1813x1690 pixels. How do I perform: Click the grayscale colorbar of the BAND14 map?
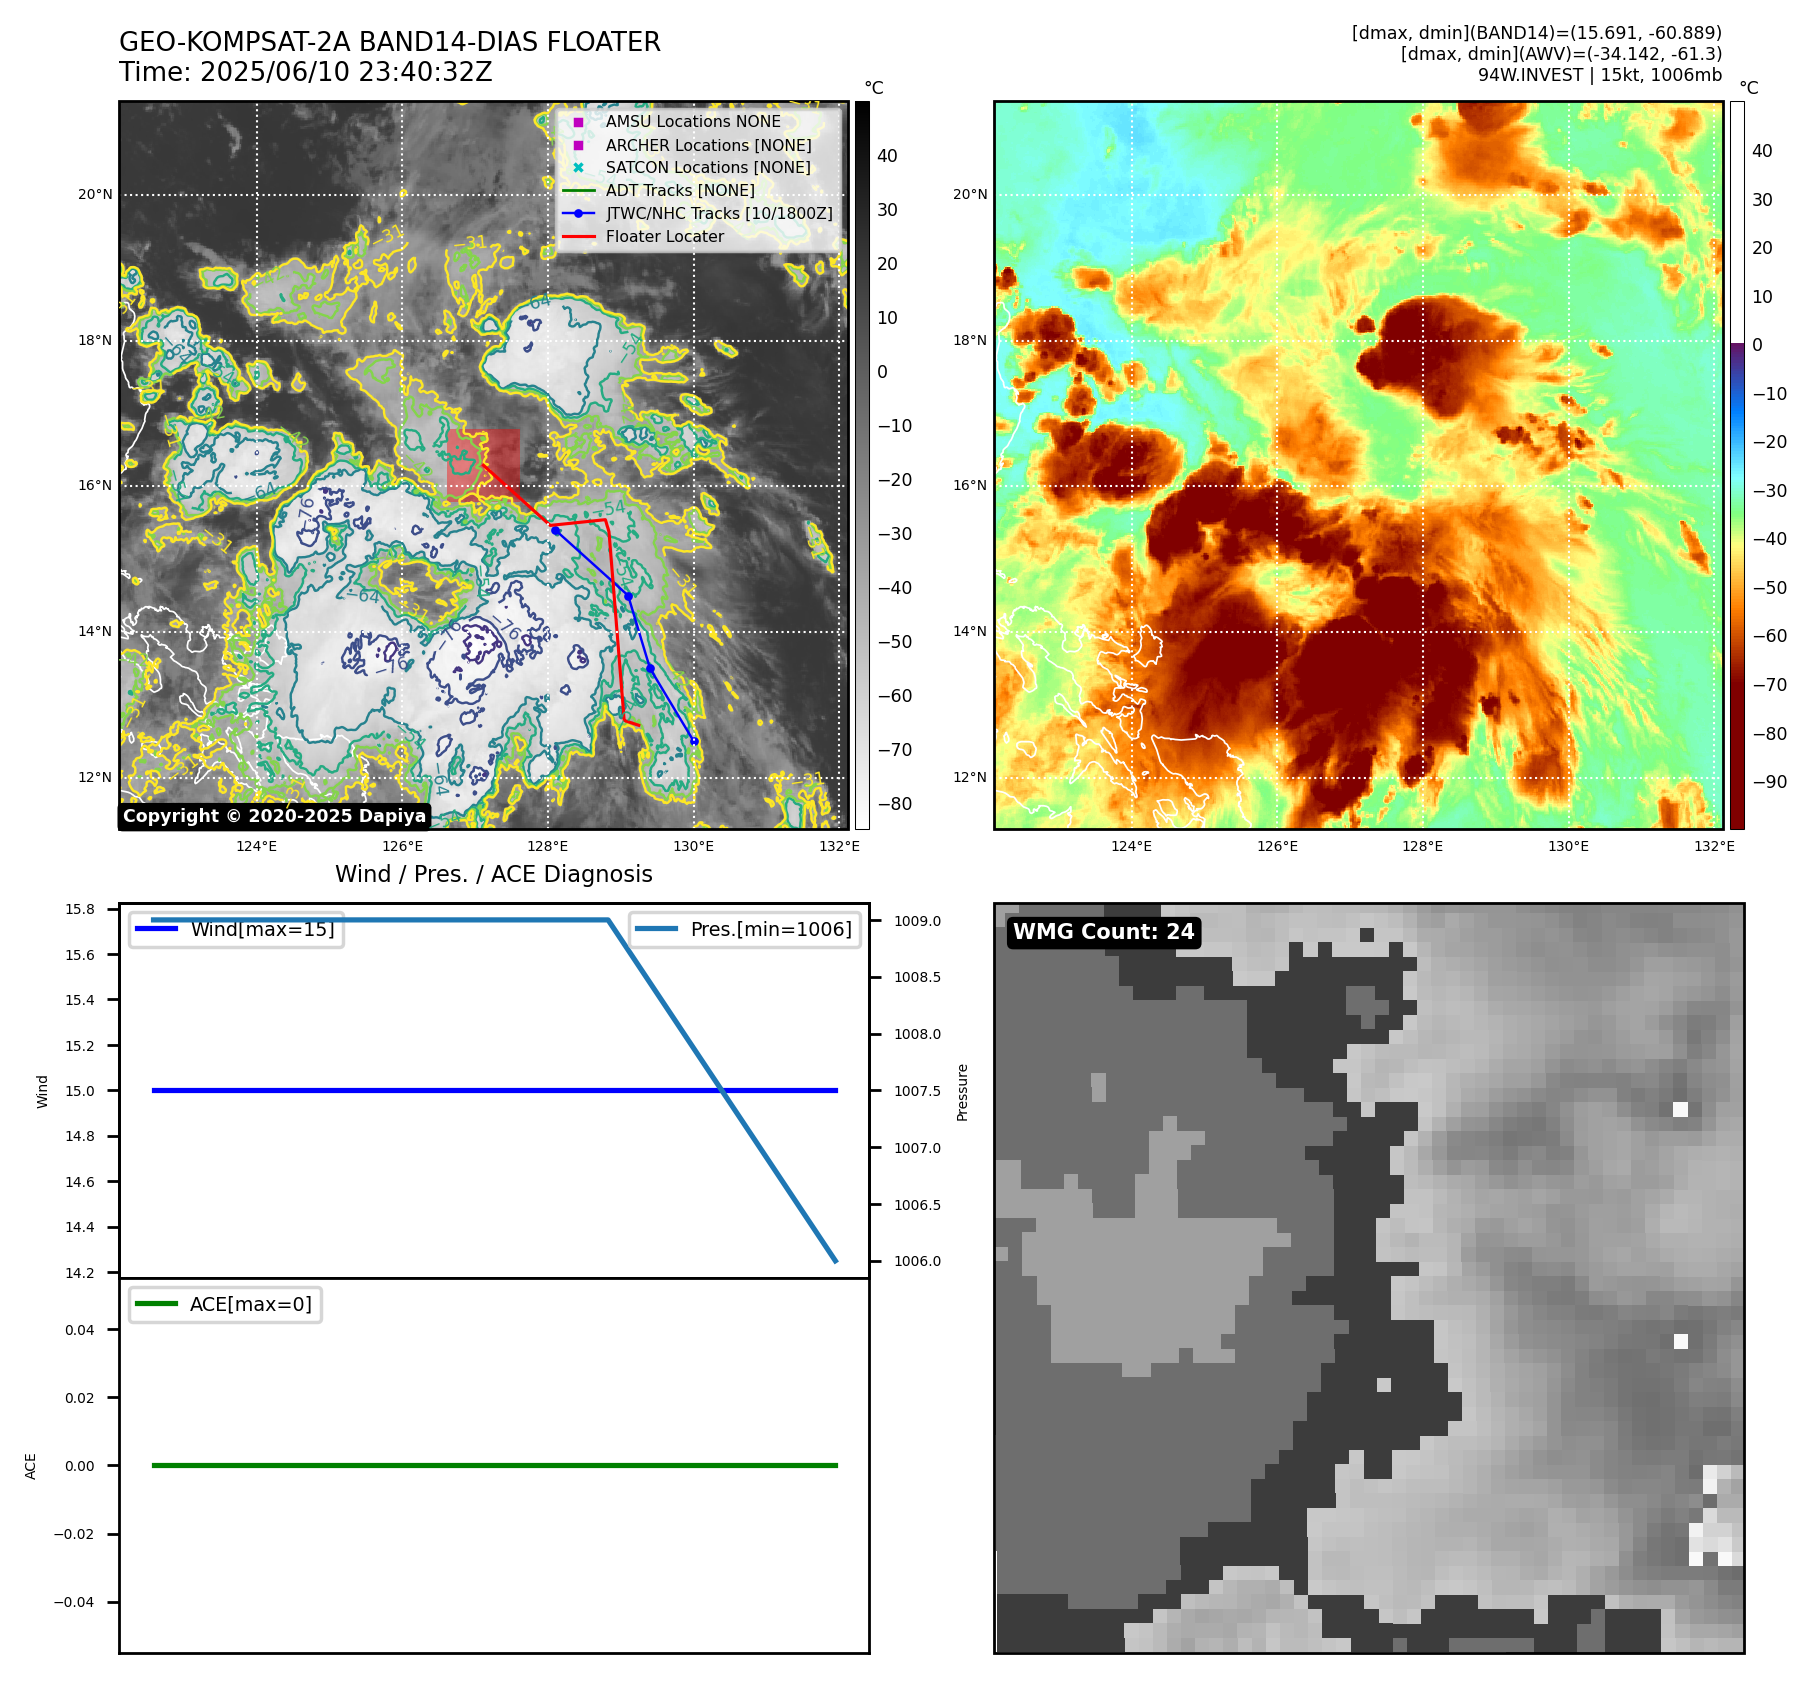tap(862, 465)
